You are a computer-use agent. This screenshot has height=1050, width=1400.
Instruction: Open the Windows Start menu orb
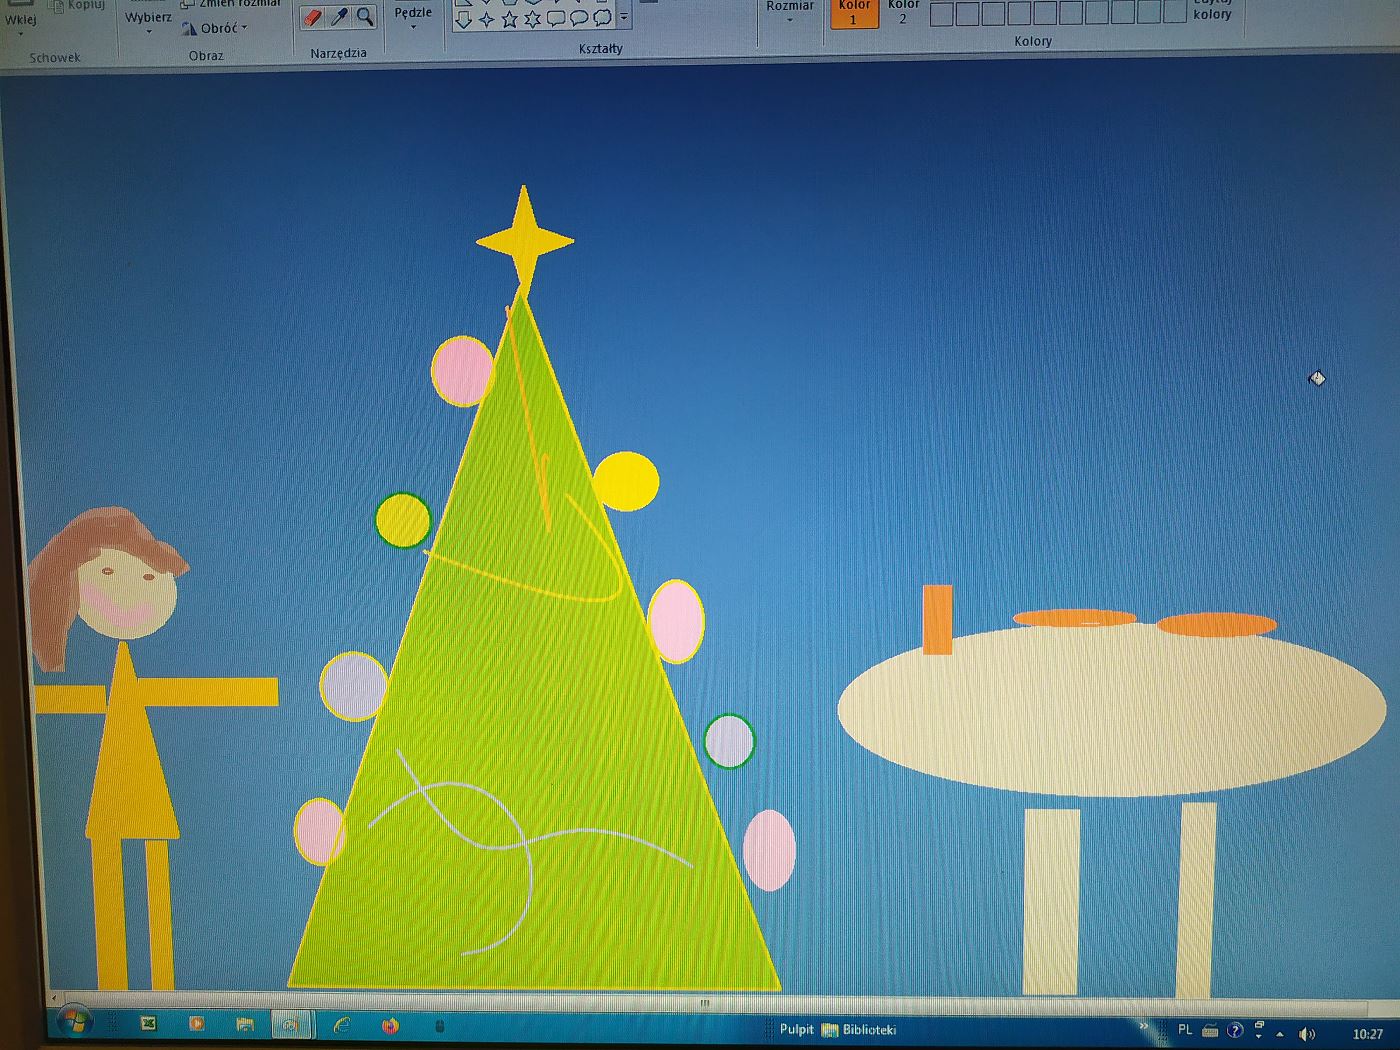point(74,1021)
